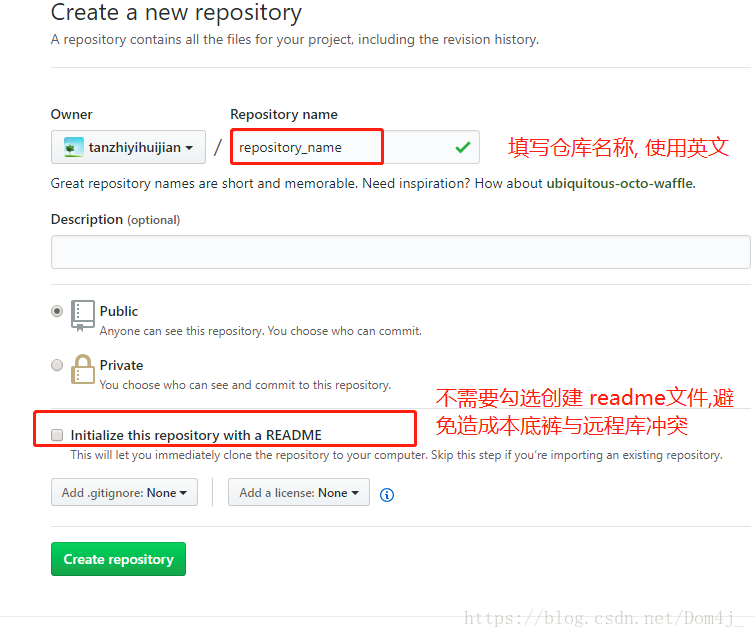755x638 pixels.
Task: Click text 'You choose who can see and commit'
Action: 197,385
